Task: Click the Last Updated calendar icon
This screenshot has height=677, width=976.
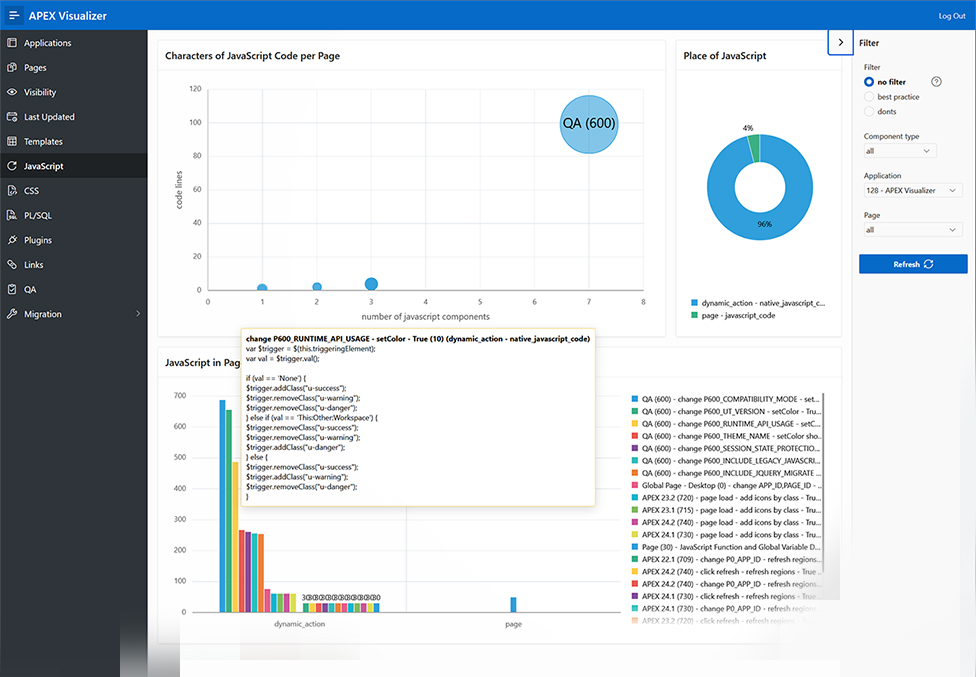Action: (x=12, y=117)
